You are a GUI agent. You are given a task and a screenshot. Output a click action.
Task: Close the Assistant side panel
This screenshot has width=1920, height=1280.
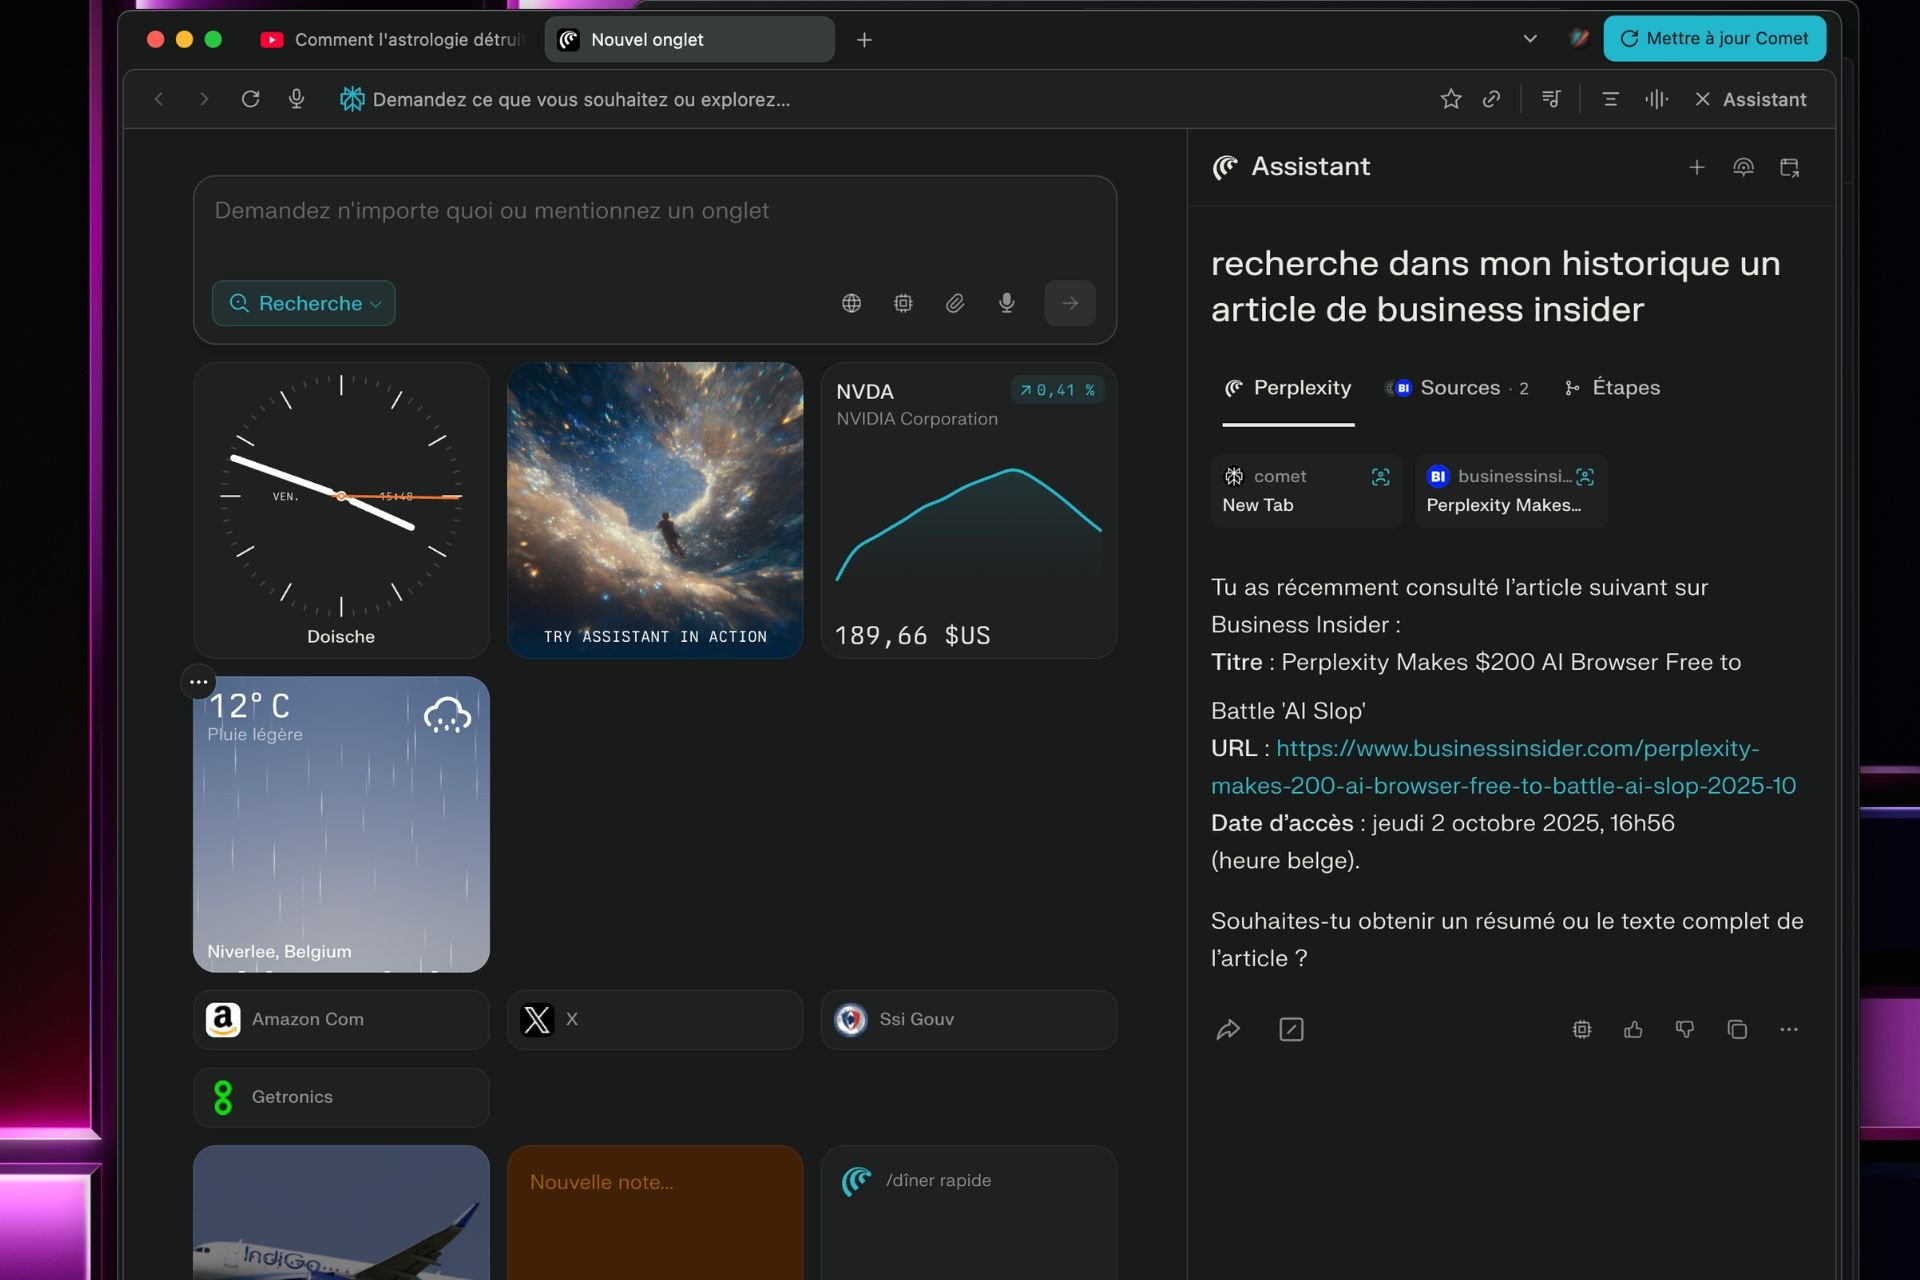[1702, 99]
